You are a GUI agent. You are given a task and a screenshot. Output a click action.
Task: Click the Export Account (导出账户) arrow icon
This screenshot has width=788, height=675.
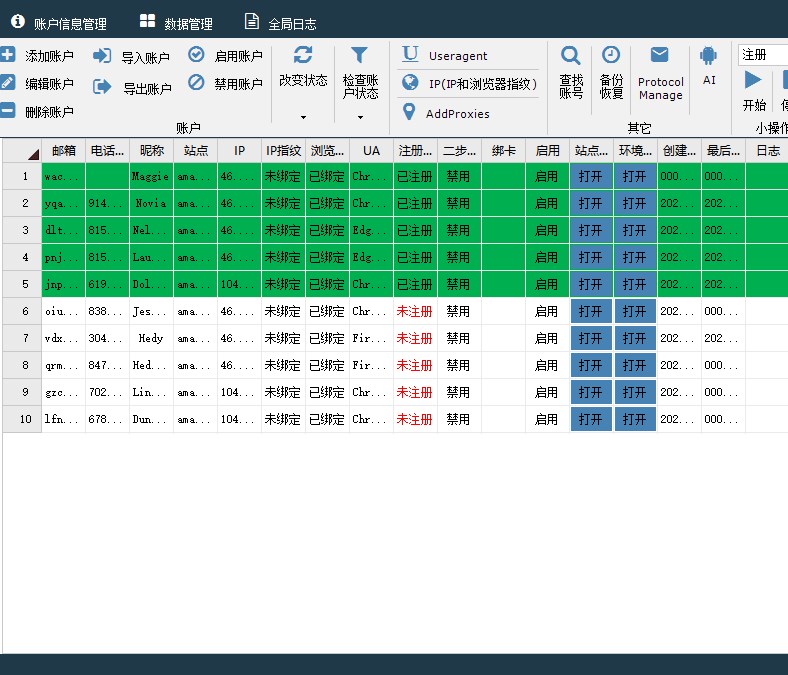click(102, 87)
